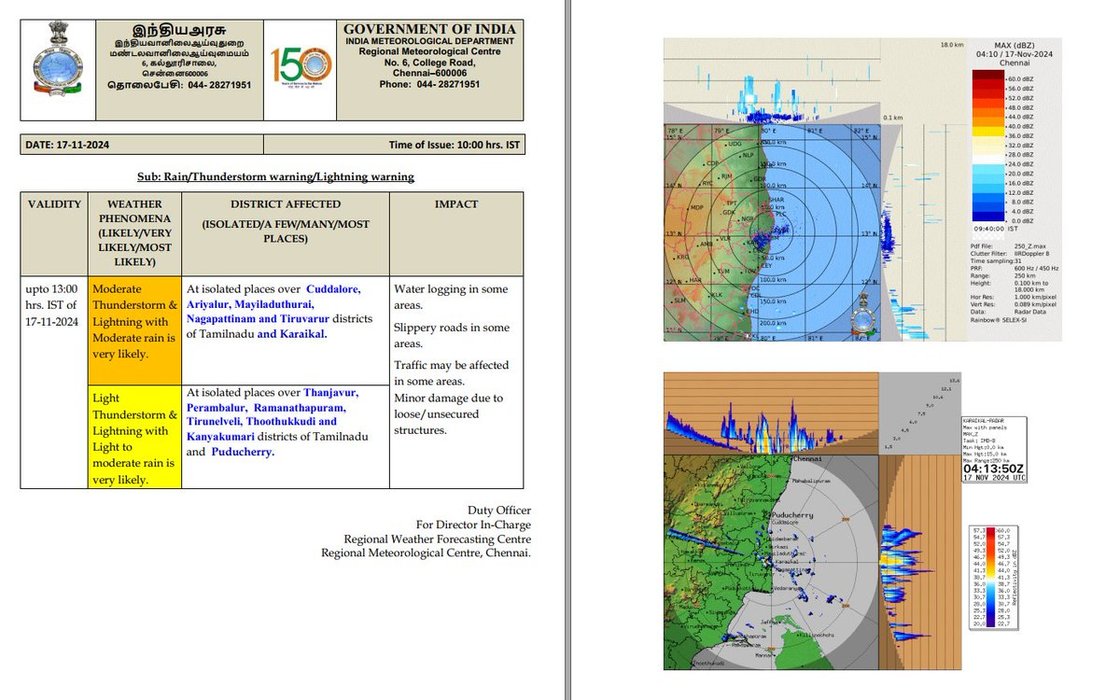The height and width of the screenshot is (700, 1120).
Task: Click 'Traffic may be affected' impact text
Action: tap(451, 365)
